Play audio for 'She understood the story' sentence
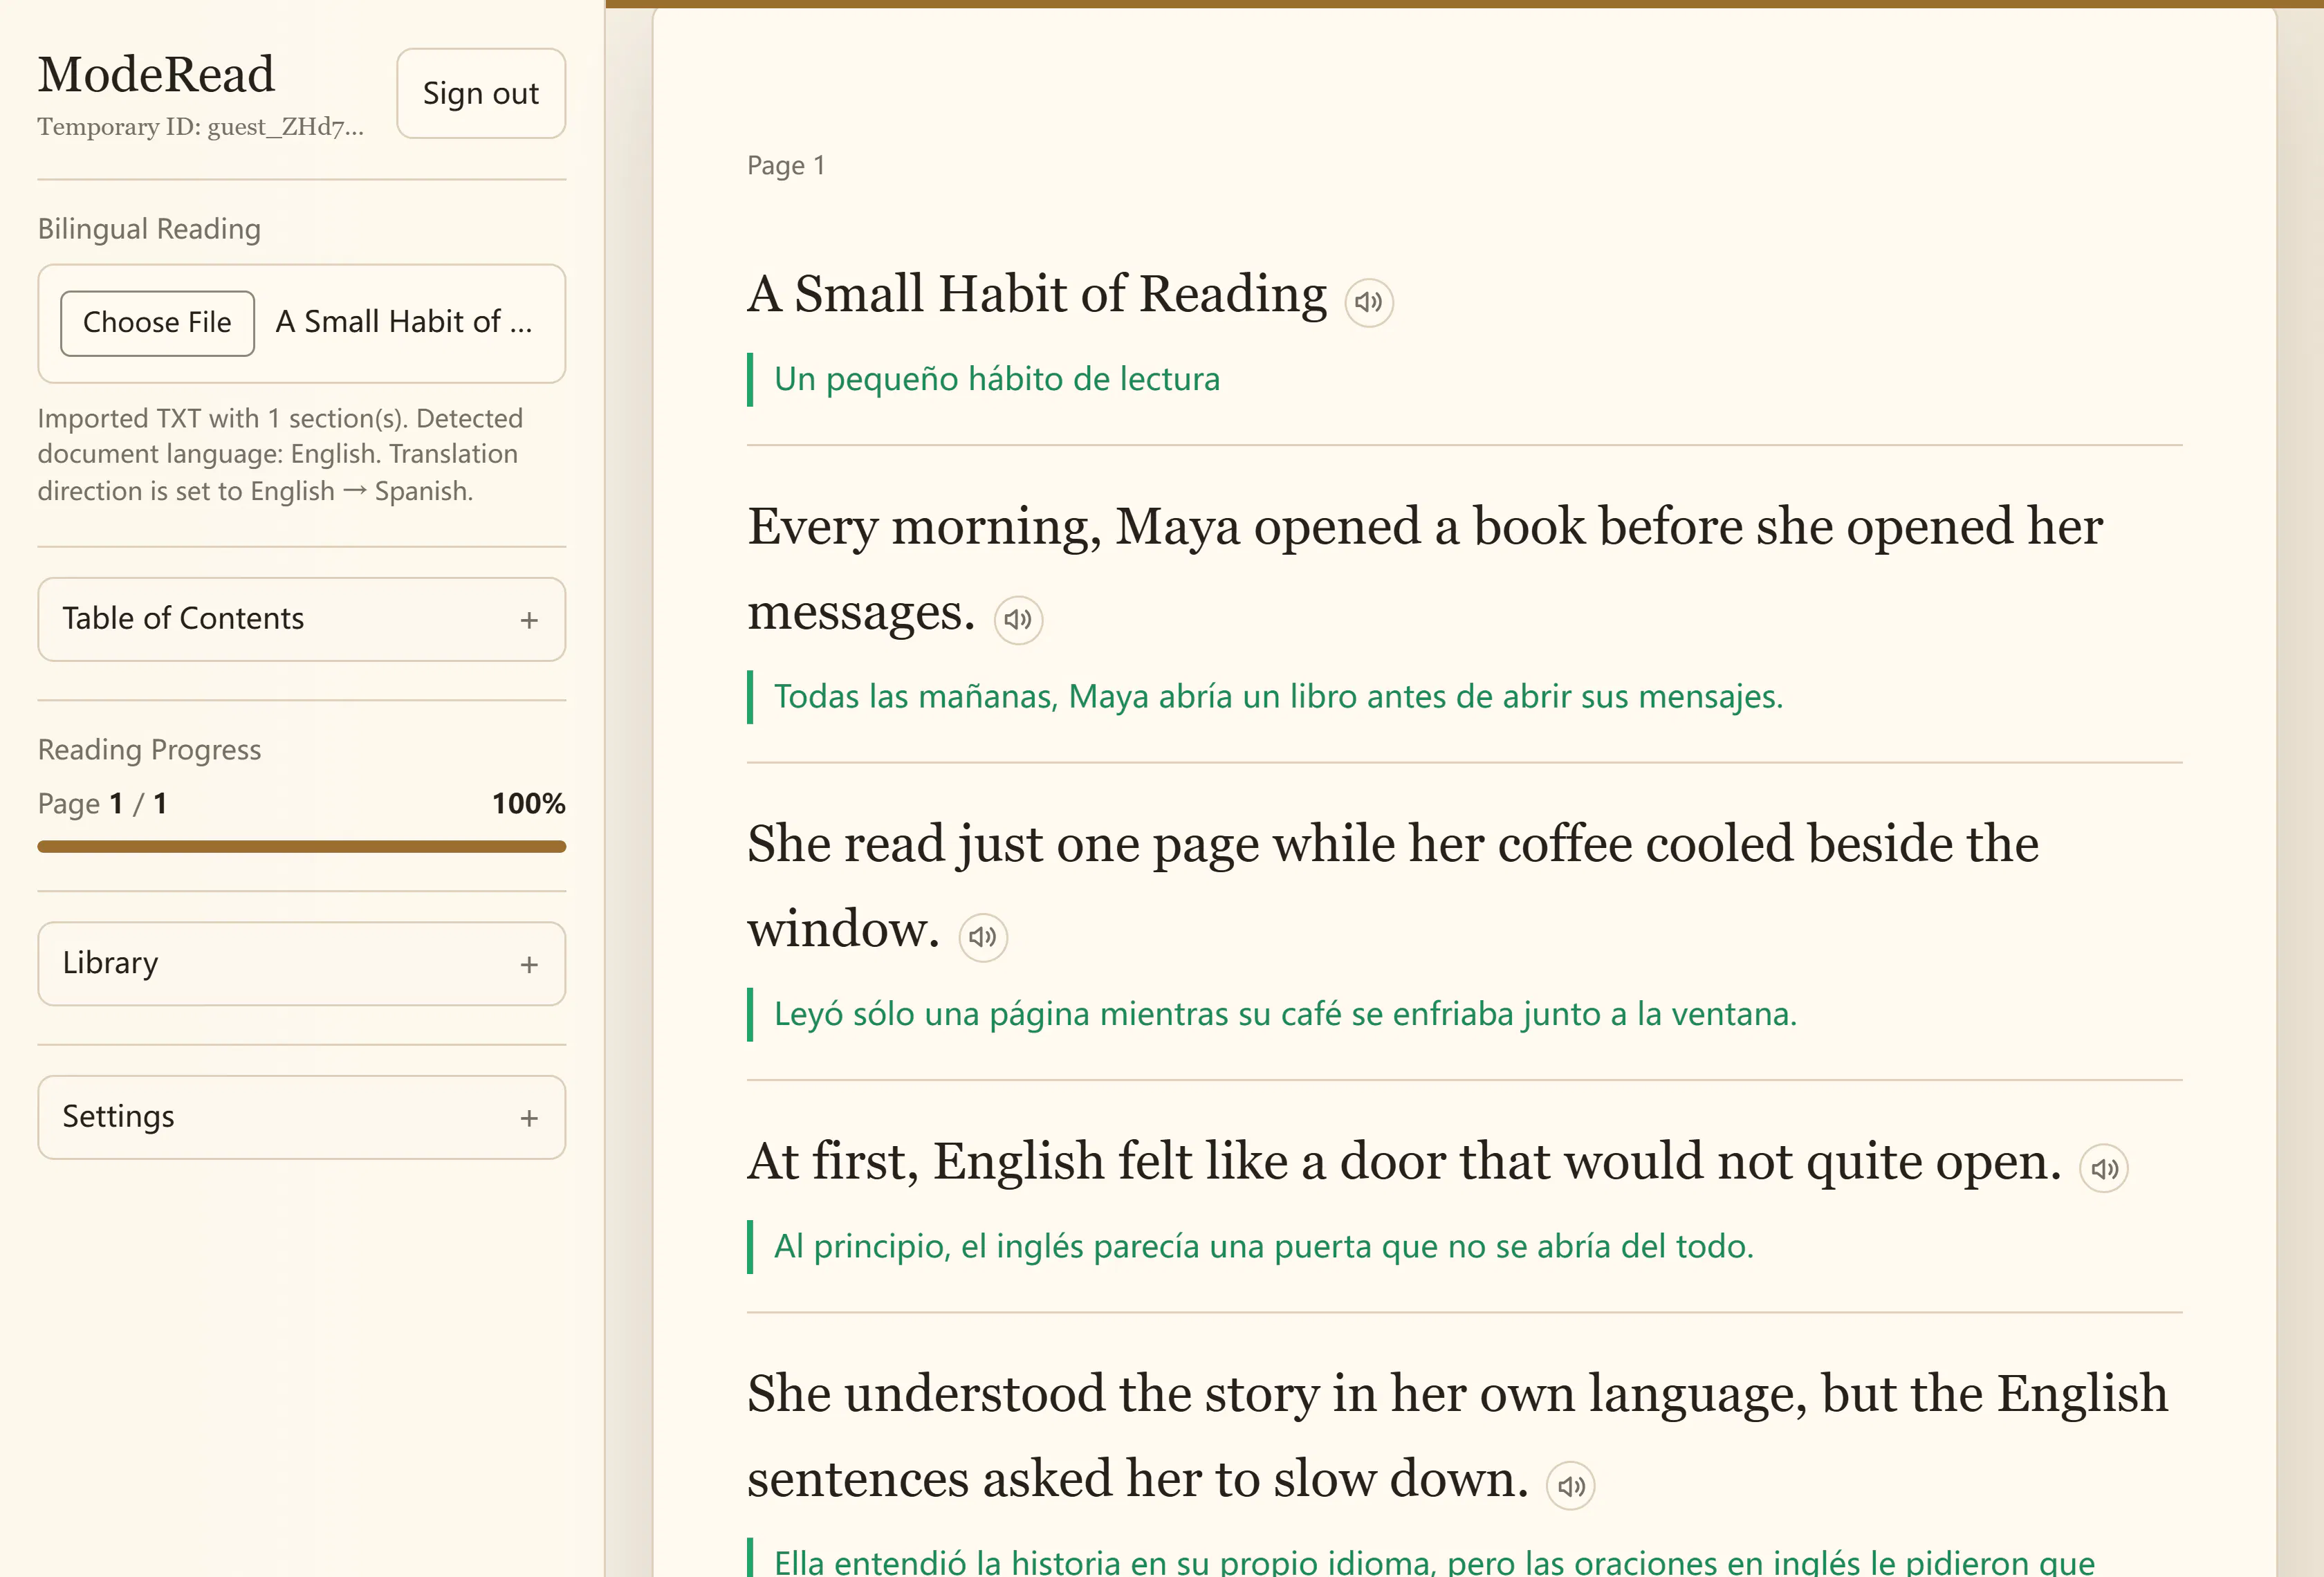2324x1577 pixels. 1571,1486
